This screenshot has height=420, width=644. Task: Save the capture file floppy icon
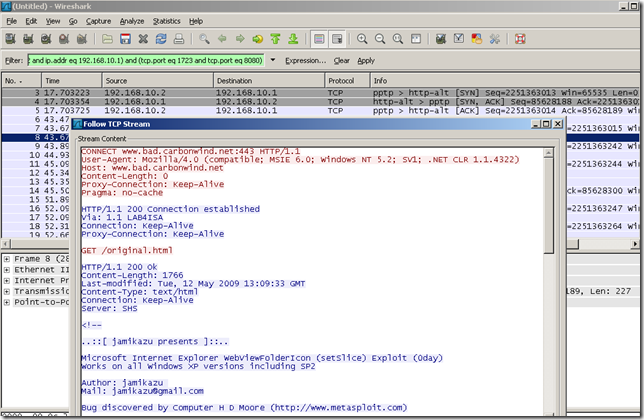125,39
